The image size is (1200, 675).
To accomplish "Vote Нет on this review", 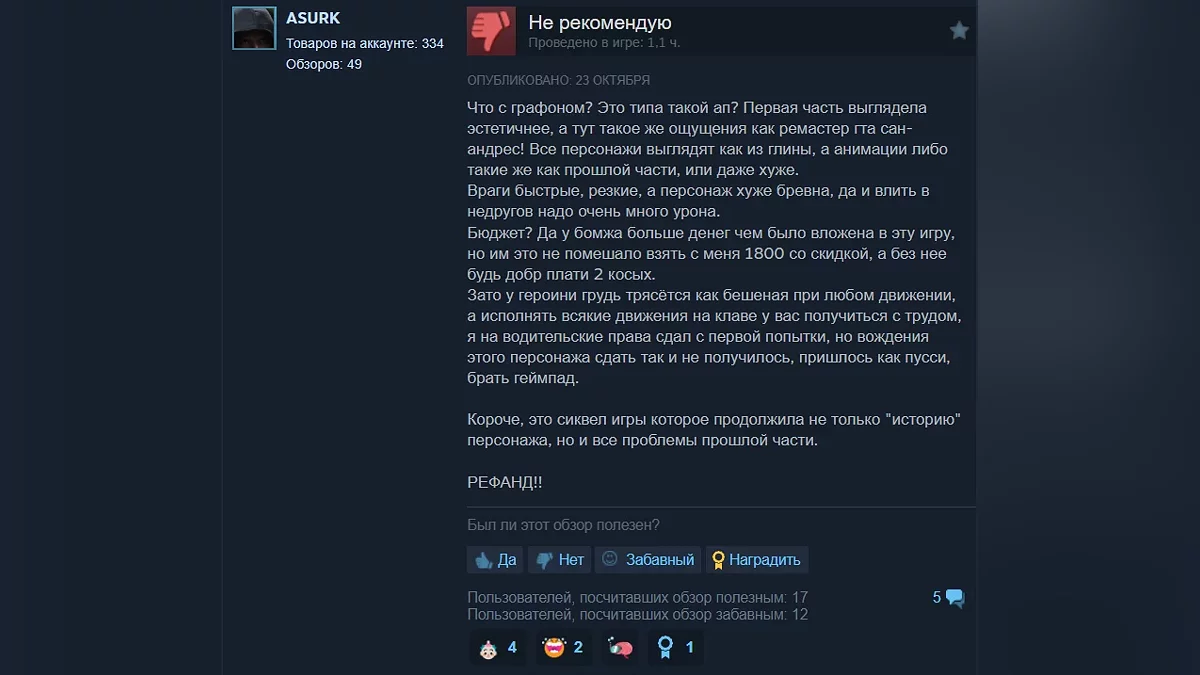I will pyautogui.click(x=560, y=560).
